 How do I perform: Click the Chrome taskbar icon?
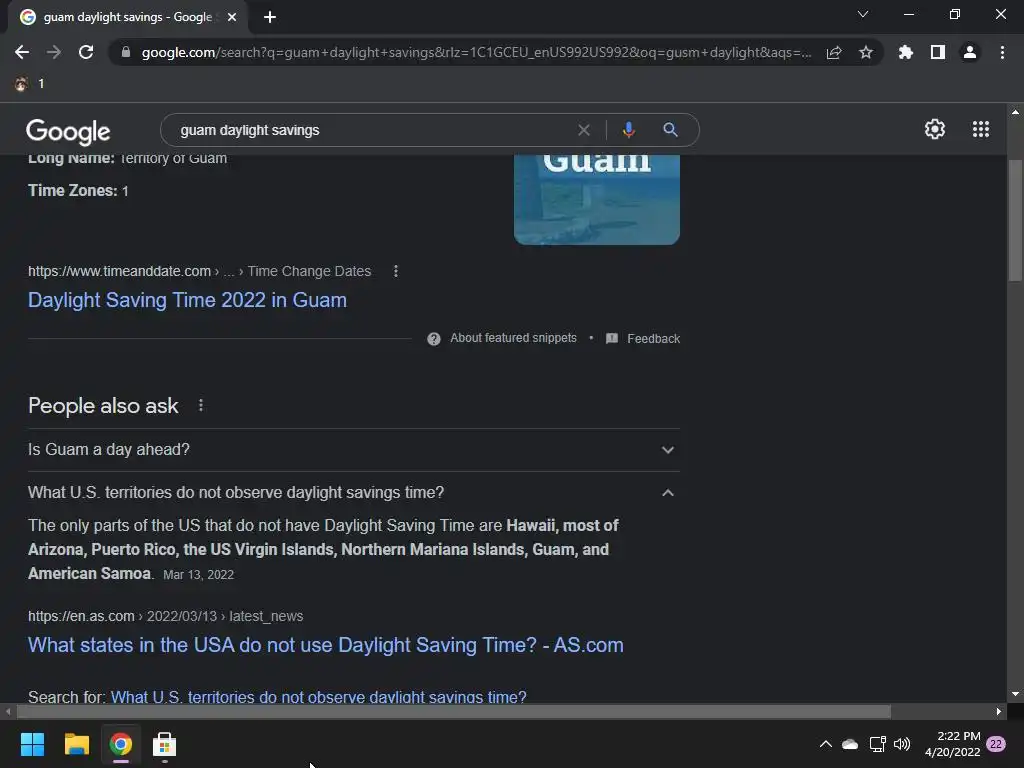click(x=120, y=744)
